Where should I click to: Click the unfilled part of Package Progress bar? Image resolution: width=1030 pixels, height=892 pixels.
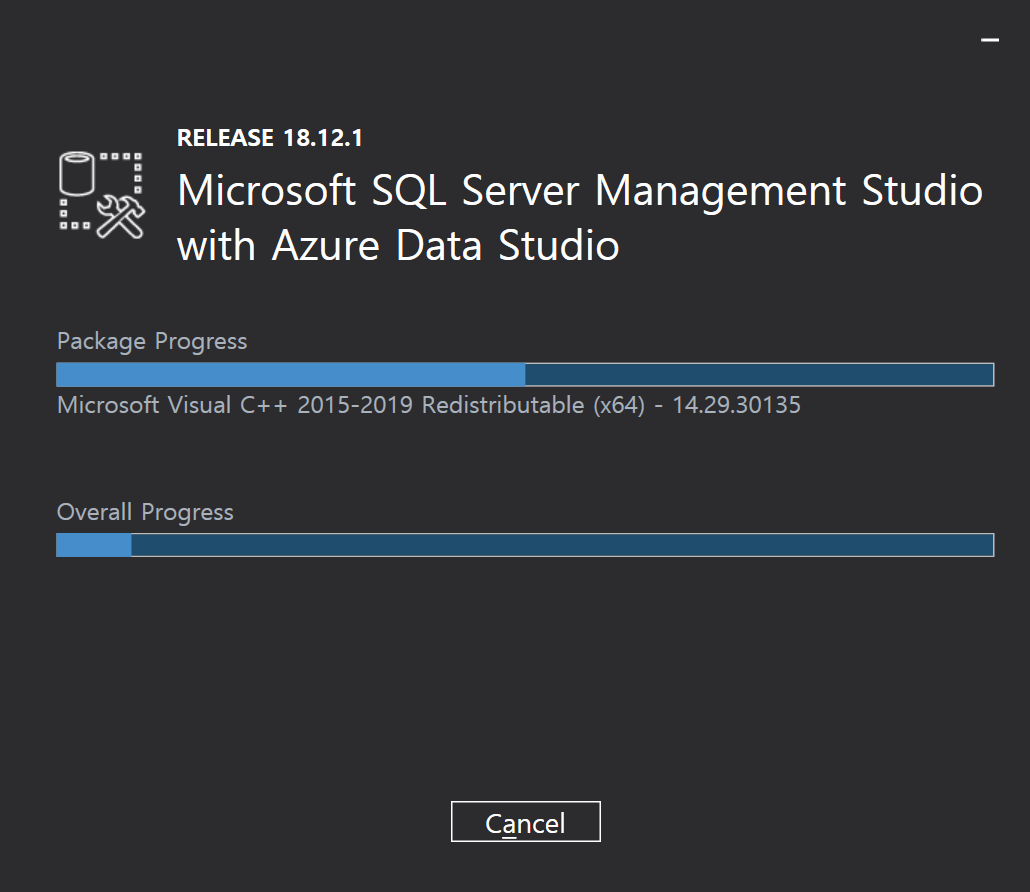[758, 374]
